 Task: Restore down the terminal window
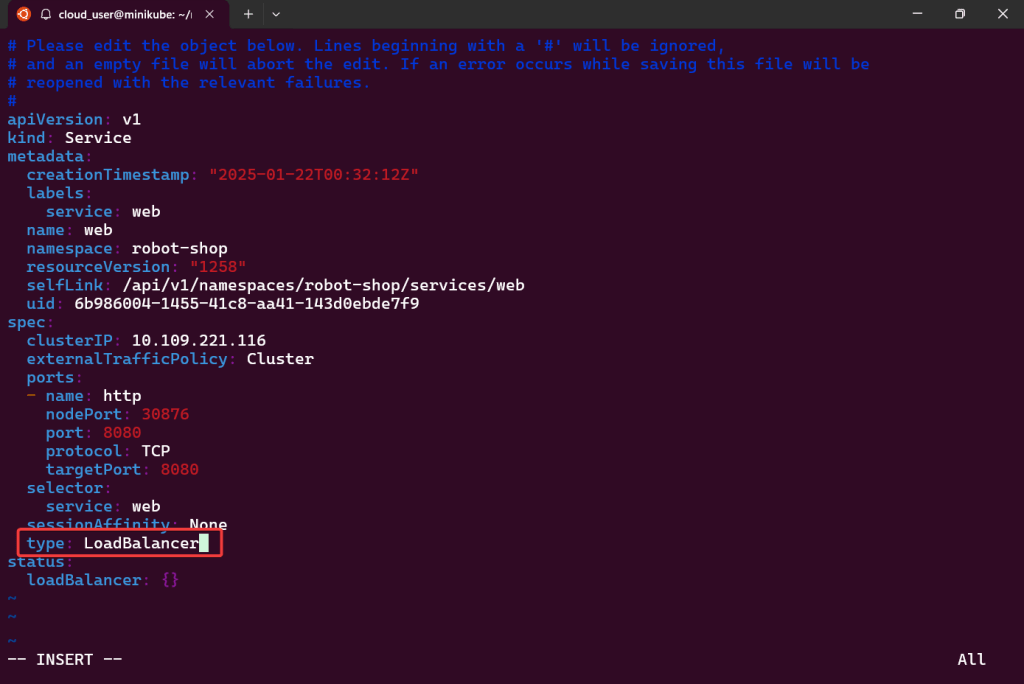960,14
